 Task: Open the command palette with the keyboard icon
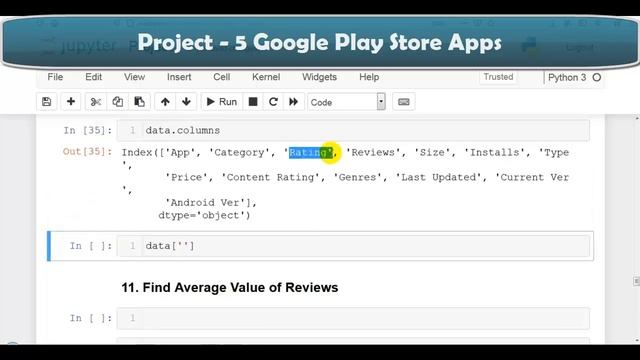pos(404,102)
